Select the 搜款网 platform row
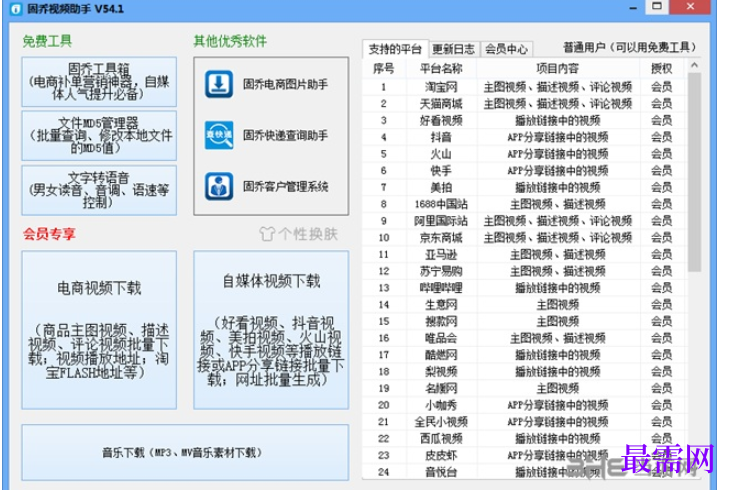The image size is (733, 490). (524, 322)
